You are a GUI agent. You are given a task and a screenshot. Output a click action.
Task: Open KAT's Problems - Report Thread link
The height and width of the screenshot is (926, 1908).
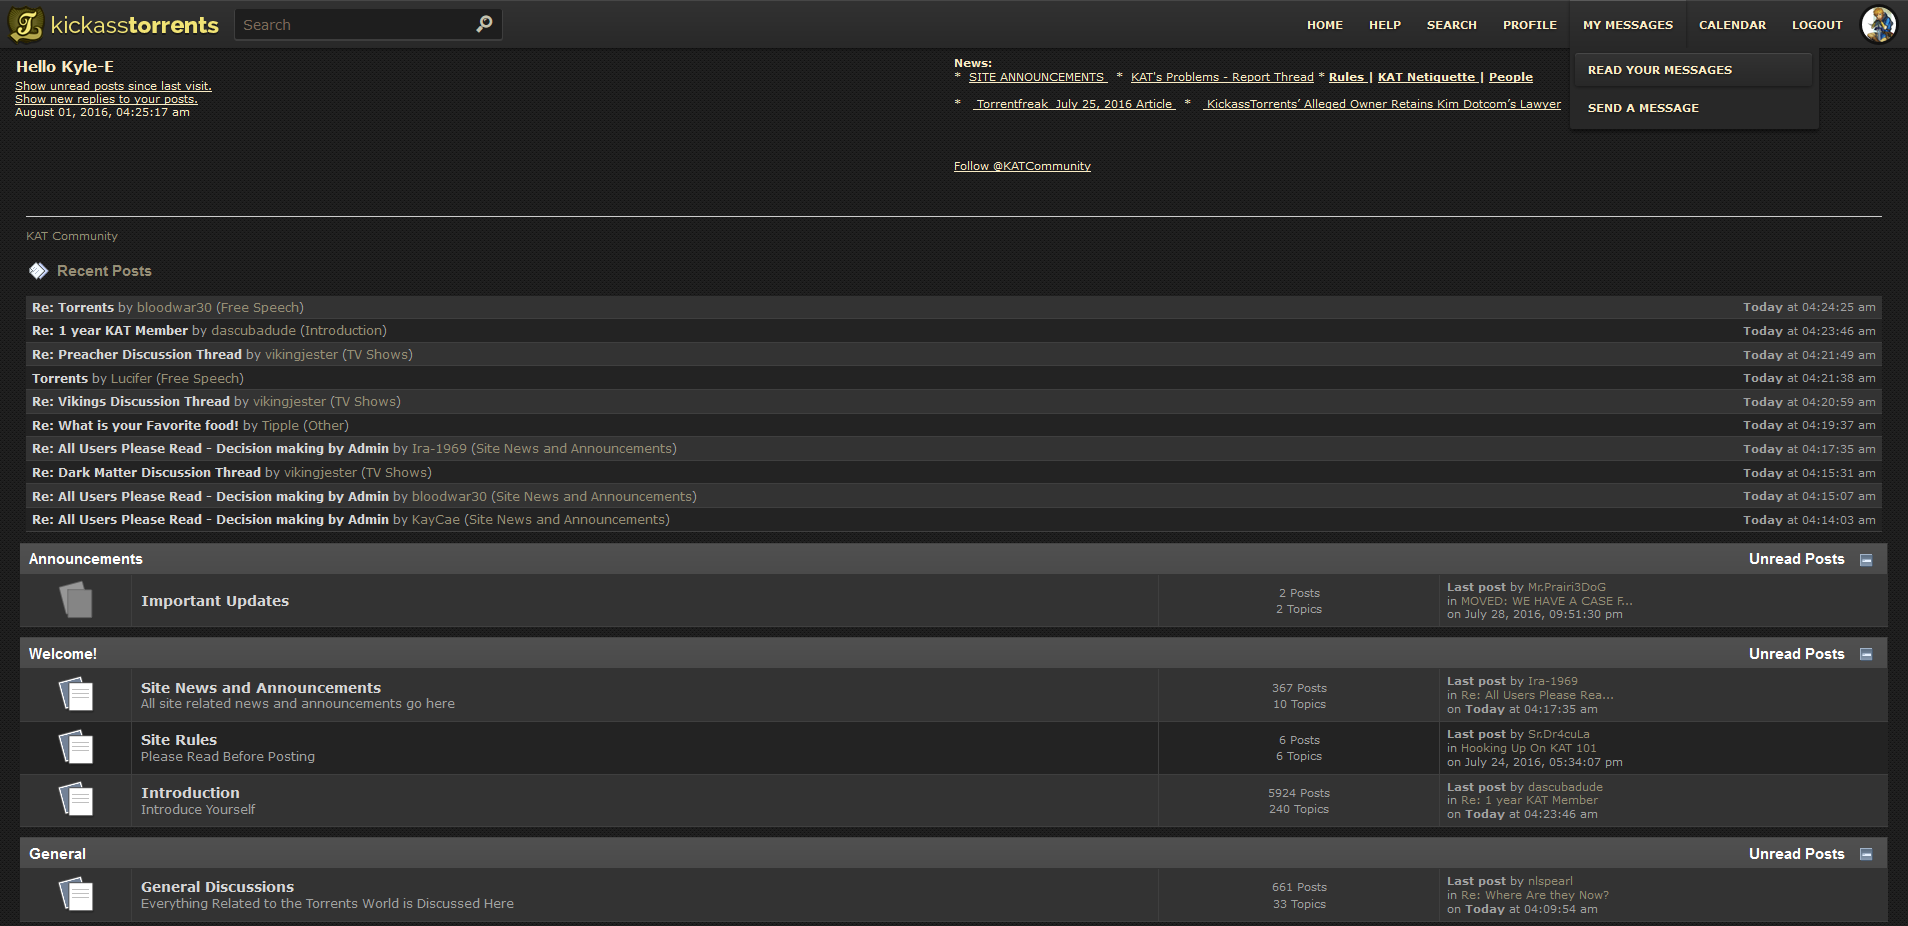tap(1222, 77)
